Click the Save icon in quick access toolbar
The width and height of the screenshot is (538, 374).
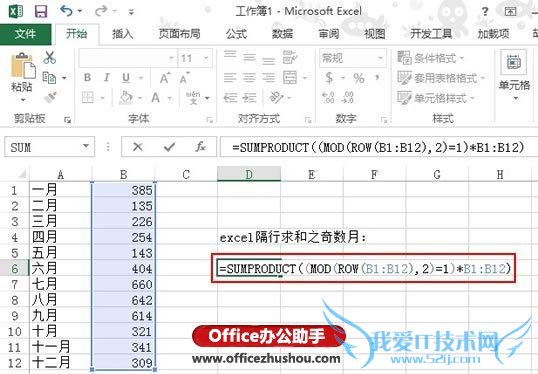[41, 11]
